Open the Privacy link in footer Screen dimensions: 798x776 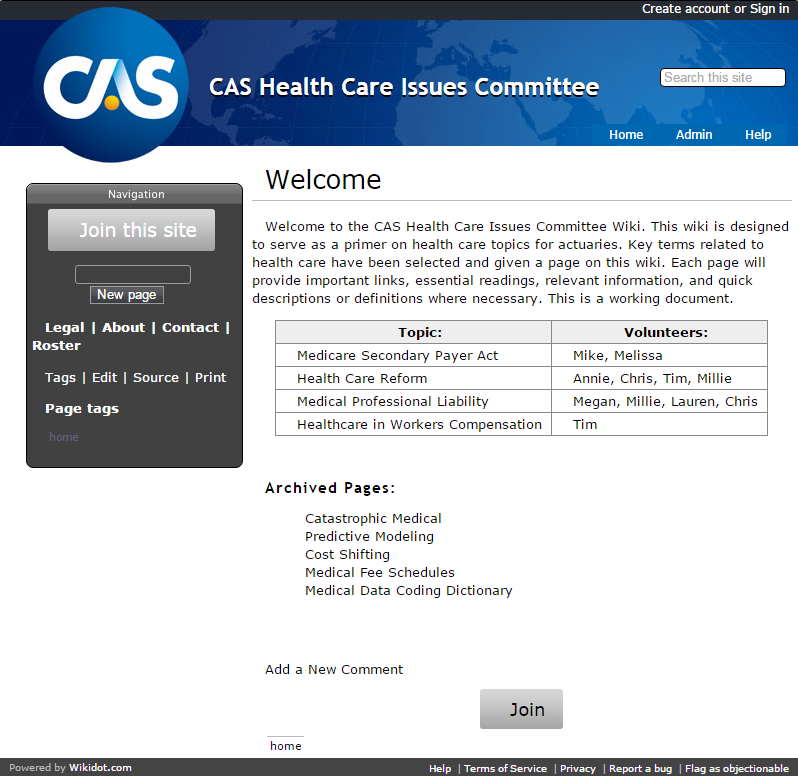pyautogui.click(x=578, y=768)
